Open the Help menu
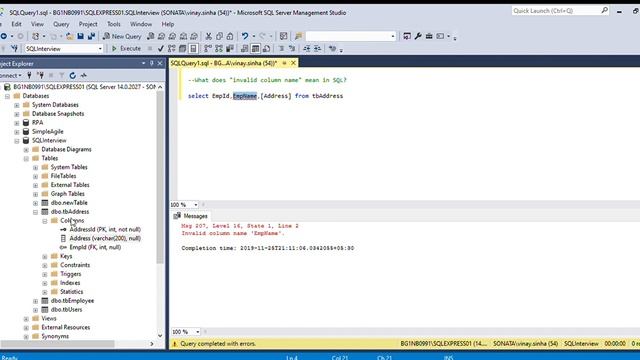This screenshot has width=640, height=360. [168, 24]
